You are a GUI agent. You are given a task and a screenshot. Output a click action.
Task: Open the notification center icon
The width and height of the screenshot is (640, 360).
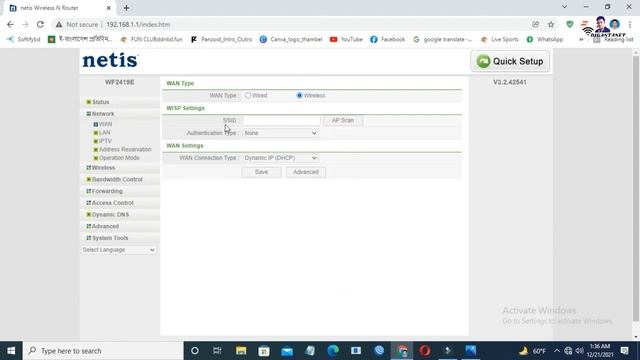click(x=624, y=351)
